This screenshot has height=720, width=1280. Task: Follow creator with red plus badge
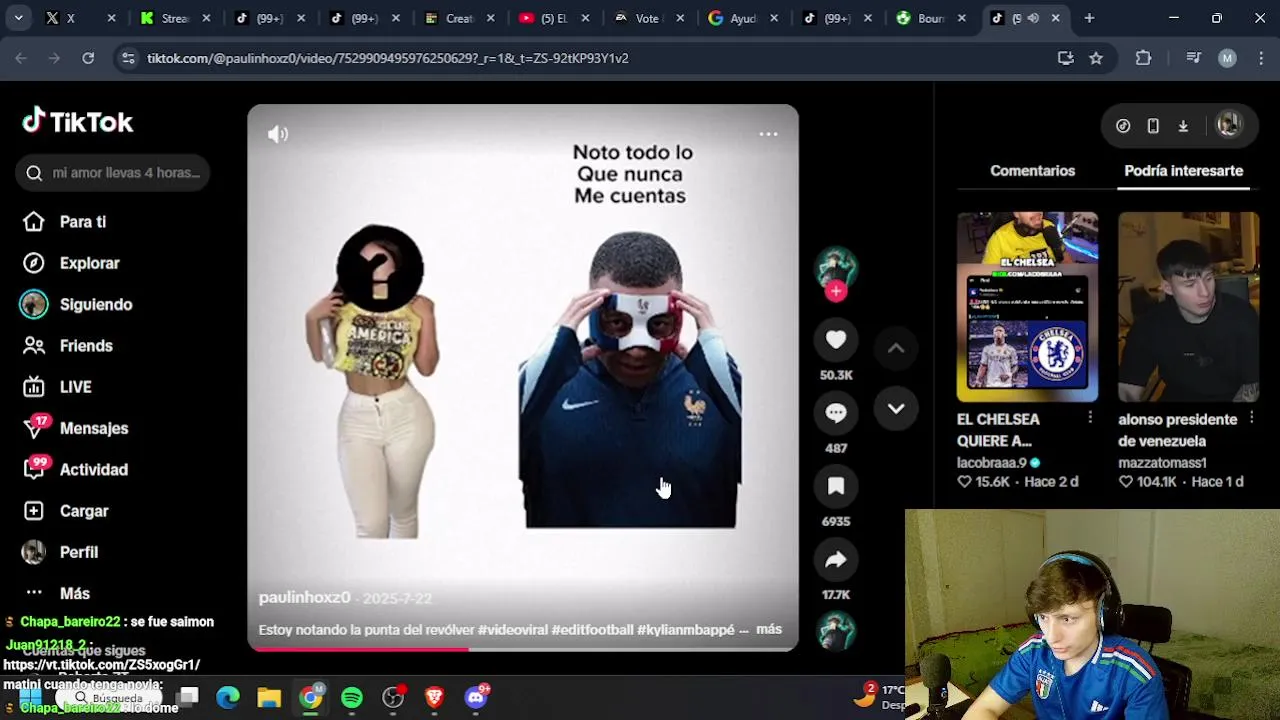[x=836, y=291]
